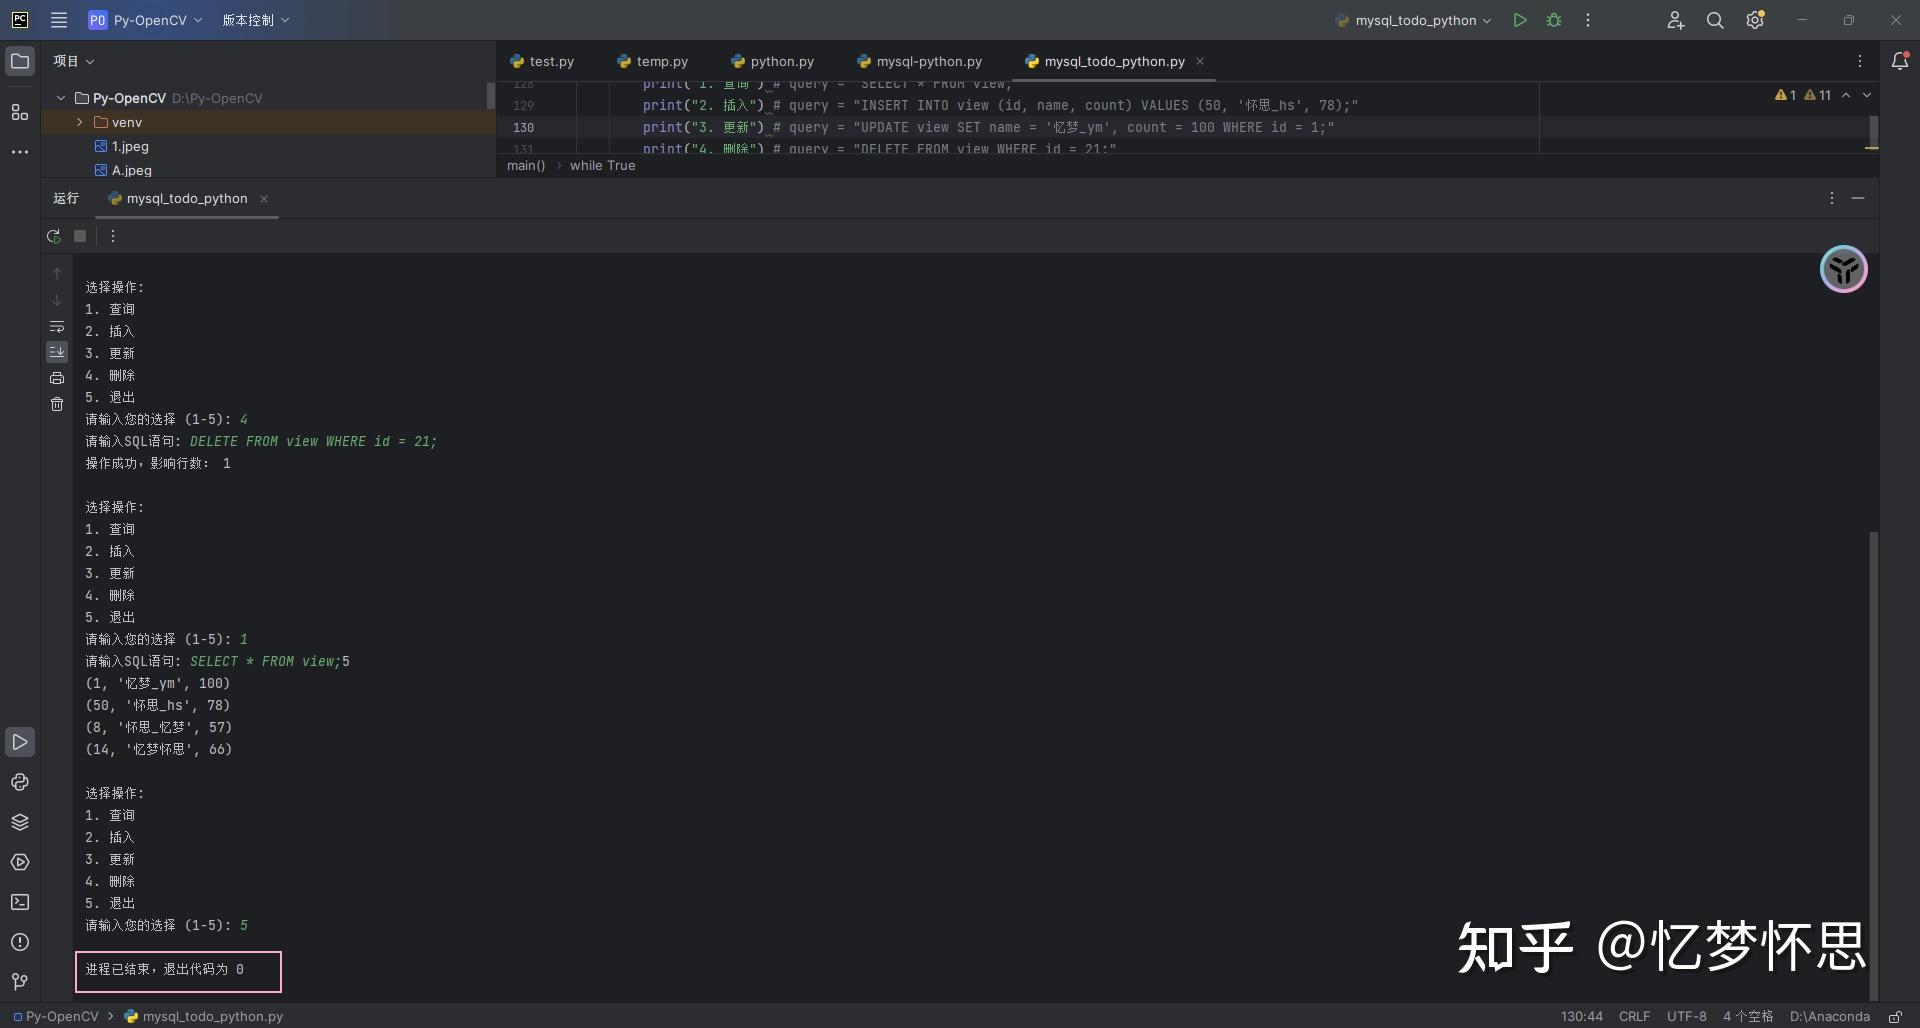
Task: Open editor tabs options menu
Action: tap(1860, 61)
